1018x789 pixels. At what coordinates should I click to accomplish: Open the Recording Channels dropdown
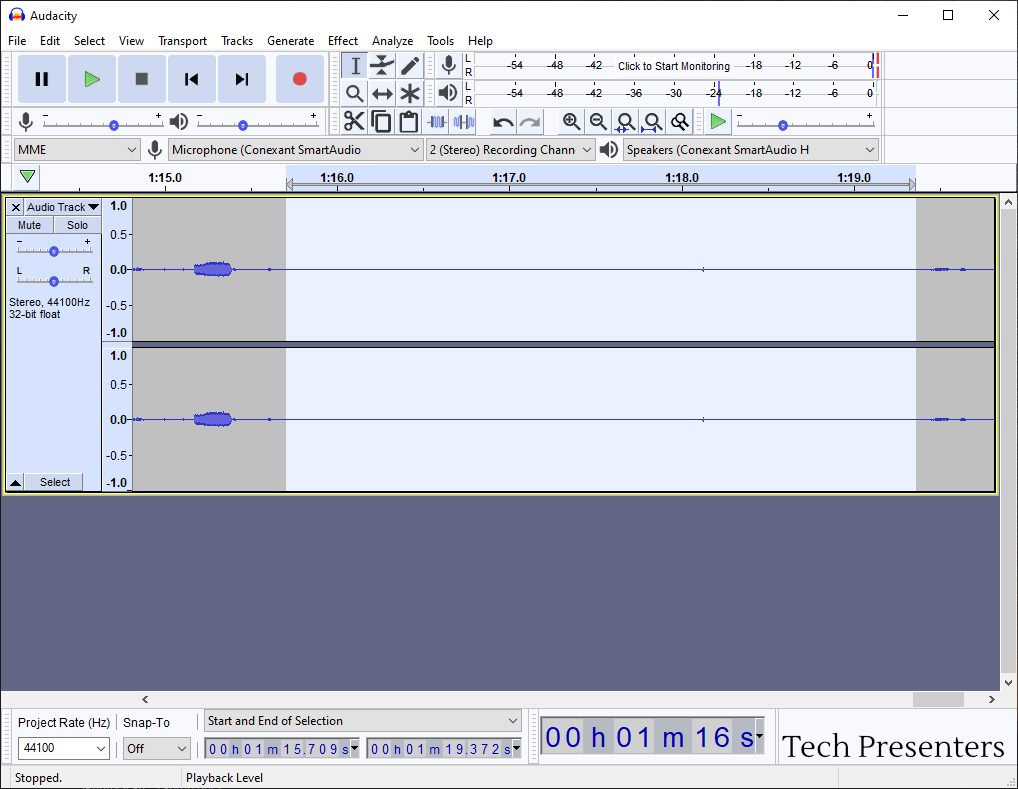click(x=510, y=150)
